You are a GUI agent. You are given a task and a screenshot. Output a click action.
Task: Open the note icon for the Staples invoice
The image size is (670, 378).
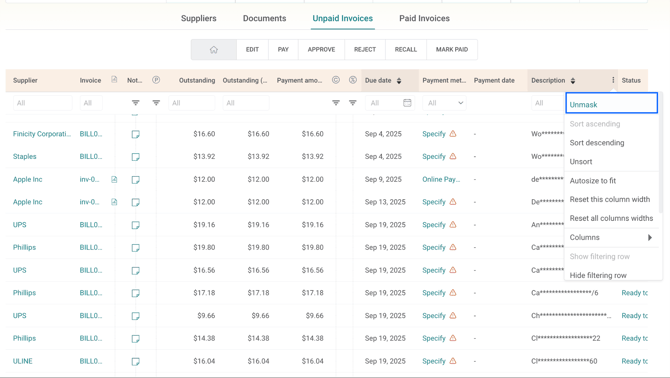[135, 157]
